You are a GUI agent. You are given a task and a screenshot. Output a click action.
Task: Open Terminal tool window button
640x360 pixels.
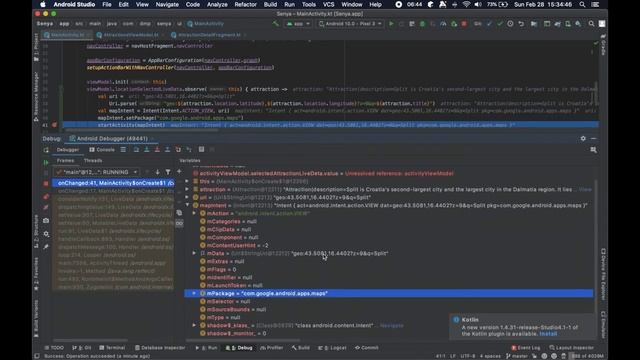tap(112, 348)
